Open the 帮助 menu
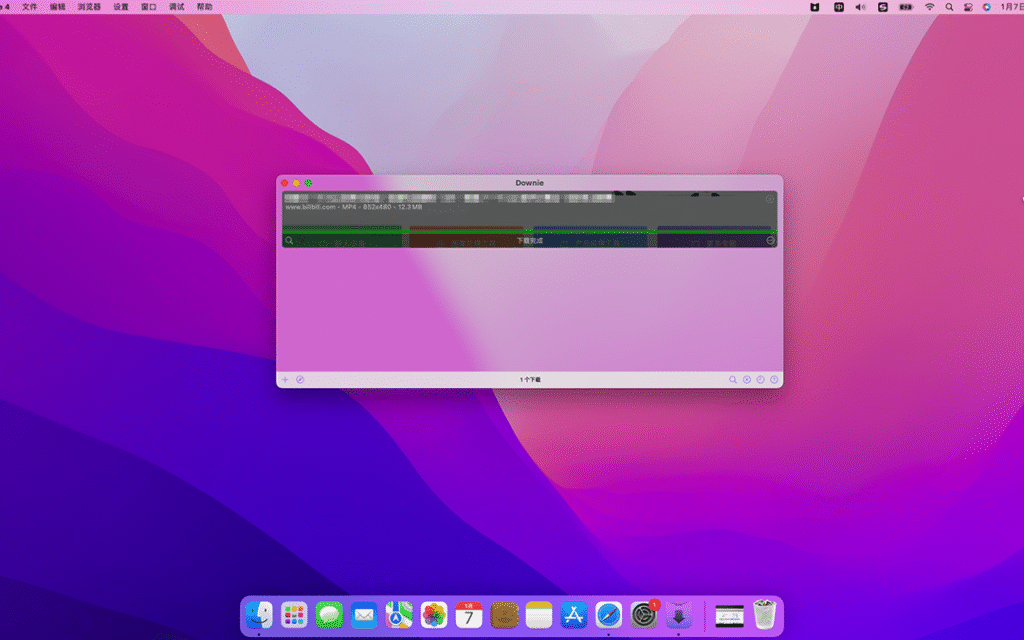Screen dimensions: 1024x640 pyautogui.click(x=204, y=7)
